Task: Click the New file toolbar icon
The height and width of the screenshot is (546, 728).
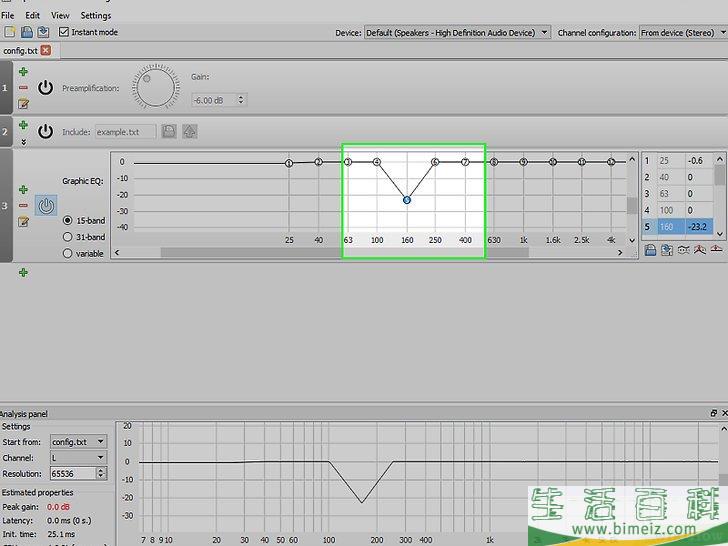Action: click(x=9, y=33)
